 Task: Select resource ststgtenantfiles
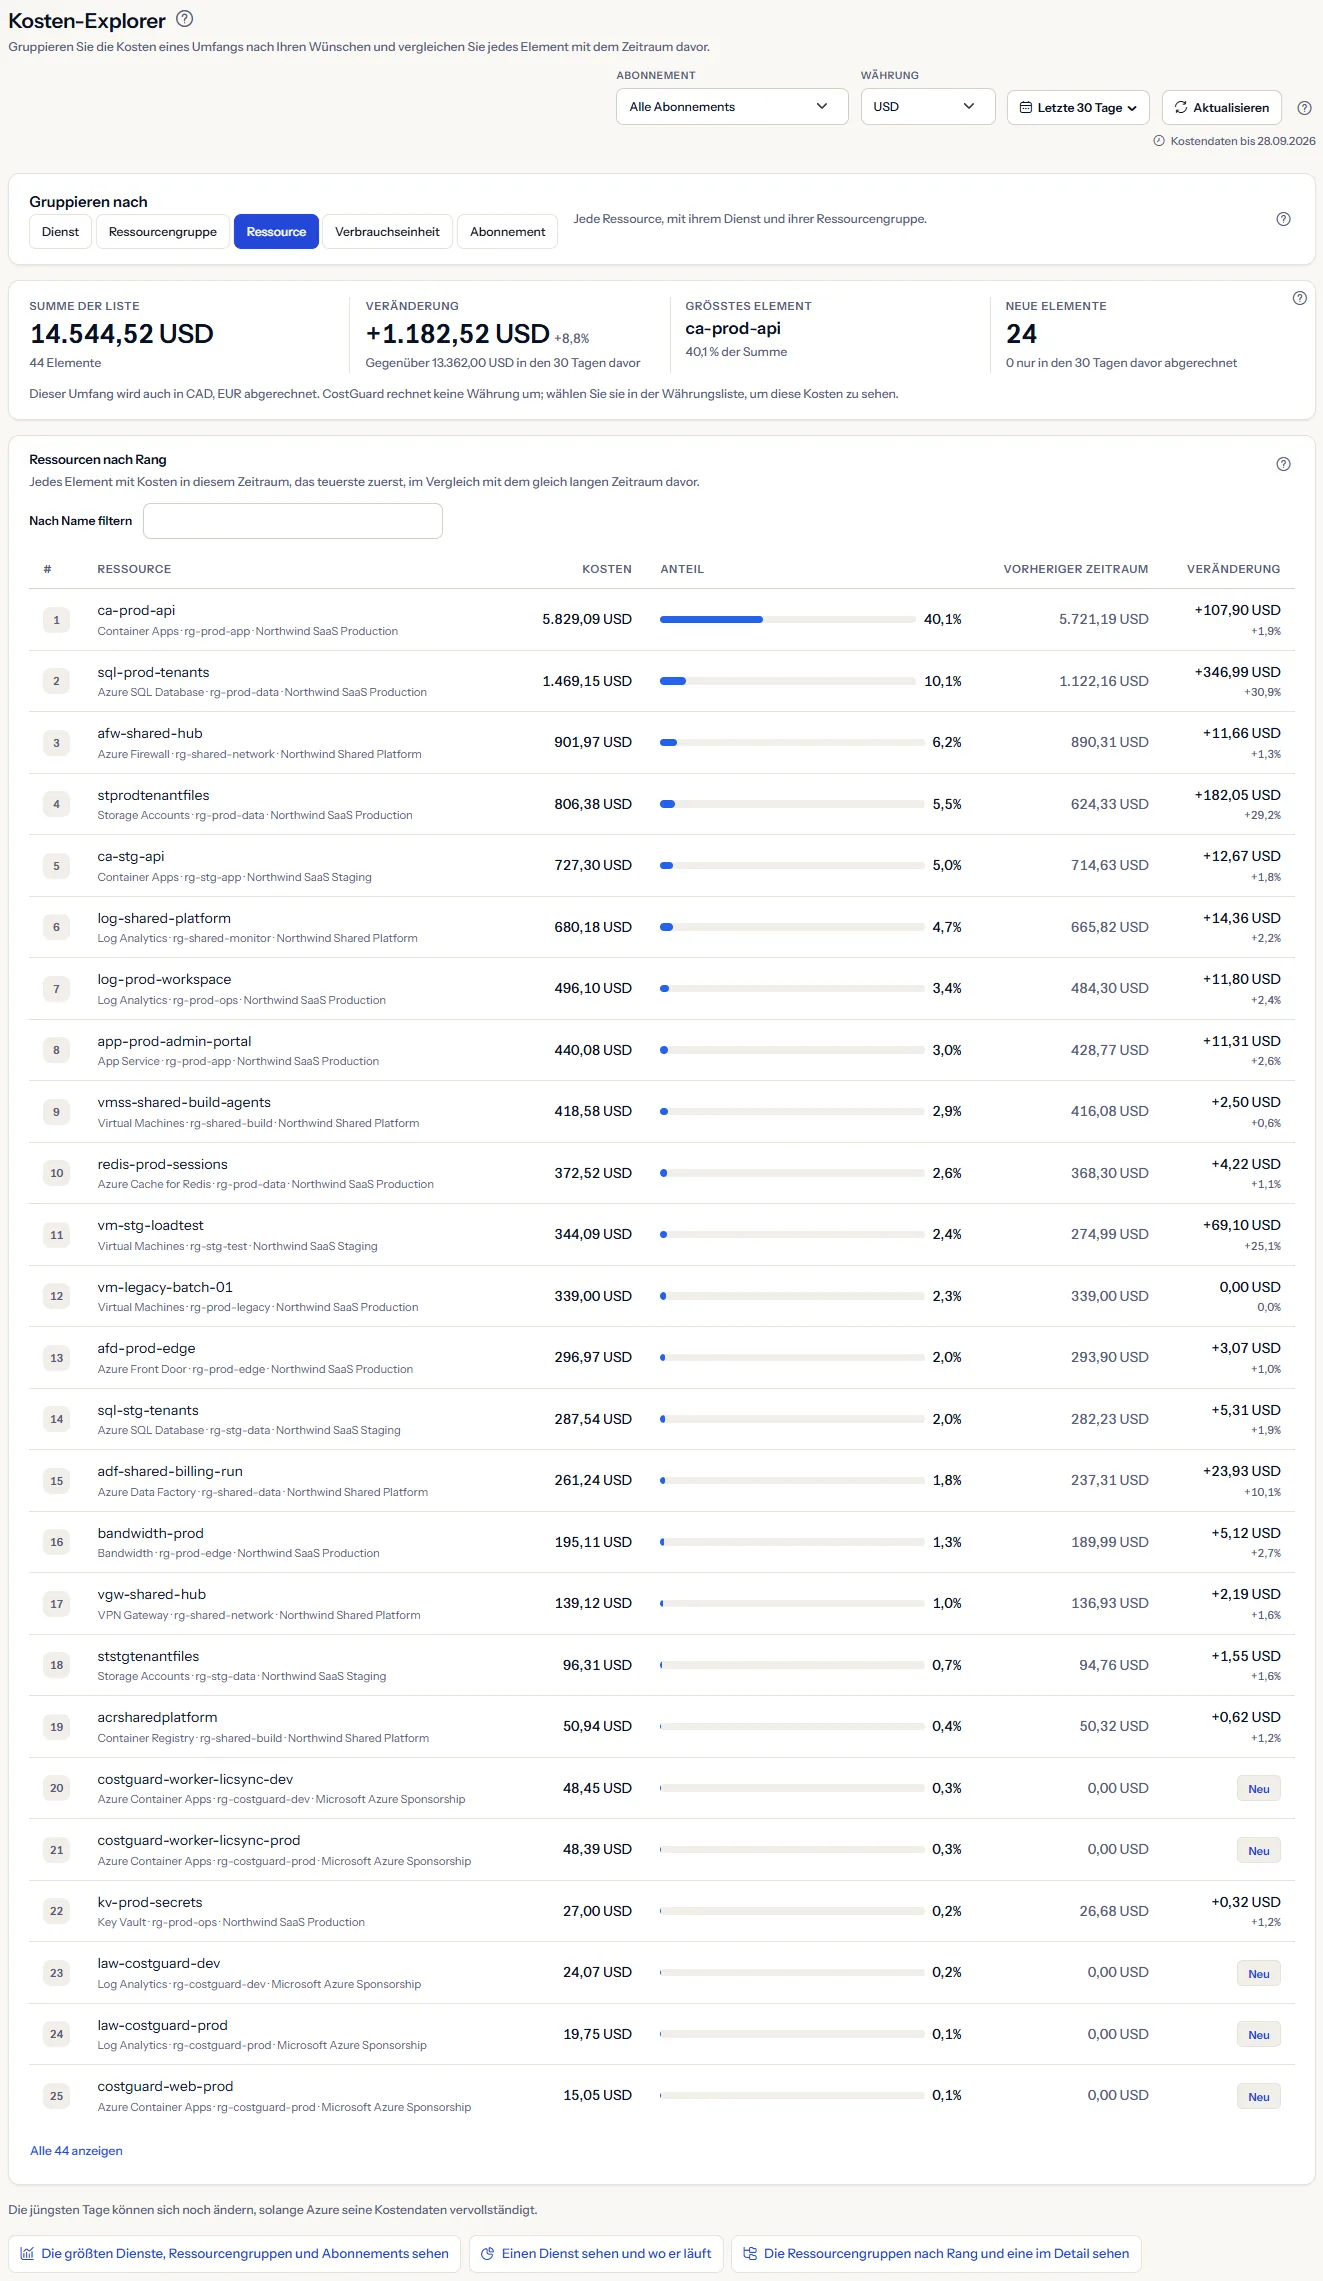[x=148, y=1656]
